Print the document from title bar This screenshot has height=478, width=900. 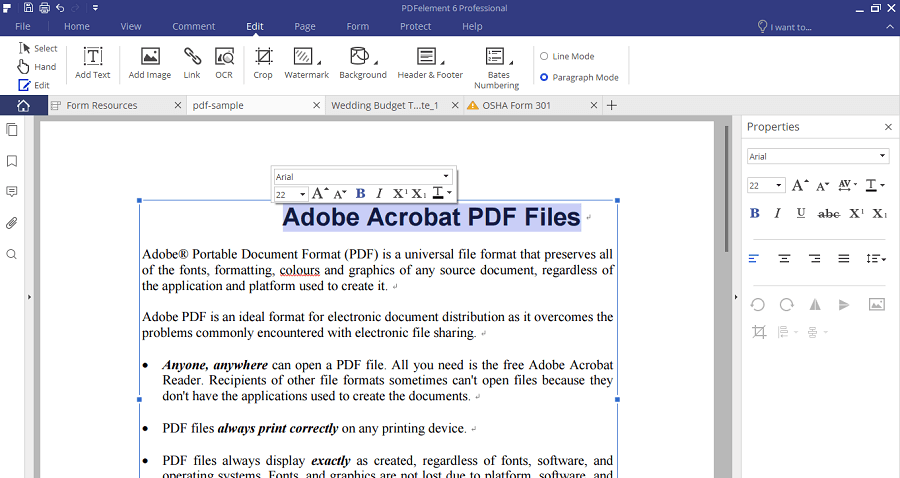tap(44, 7)
